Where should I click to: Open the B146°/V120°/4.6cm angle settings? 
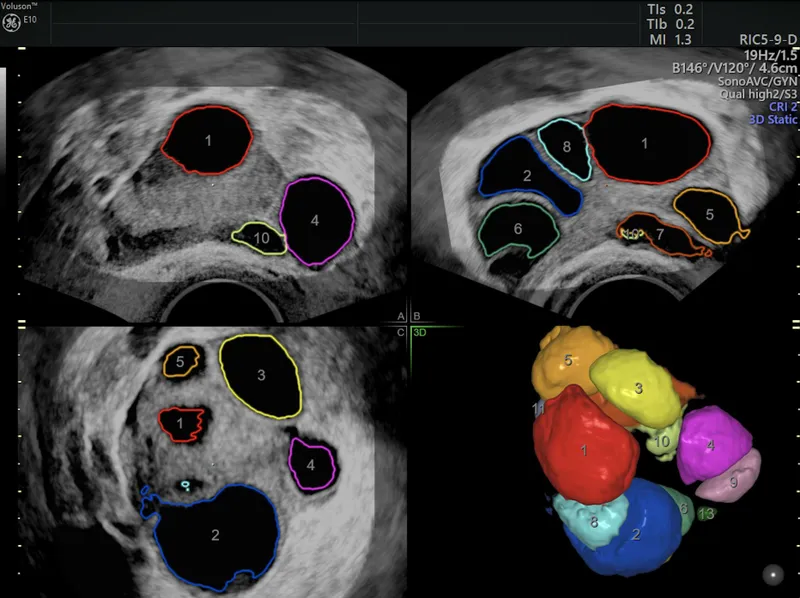[734, 67]
